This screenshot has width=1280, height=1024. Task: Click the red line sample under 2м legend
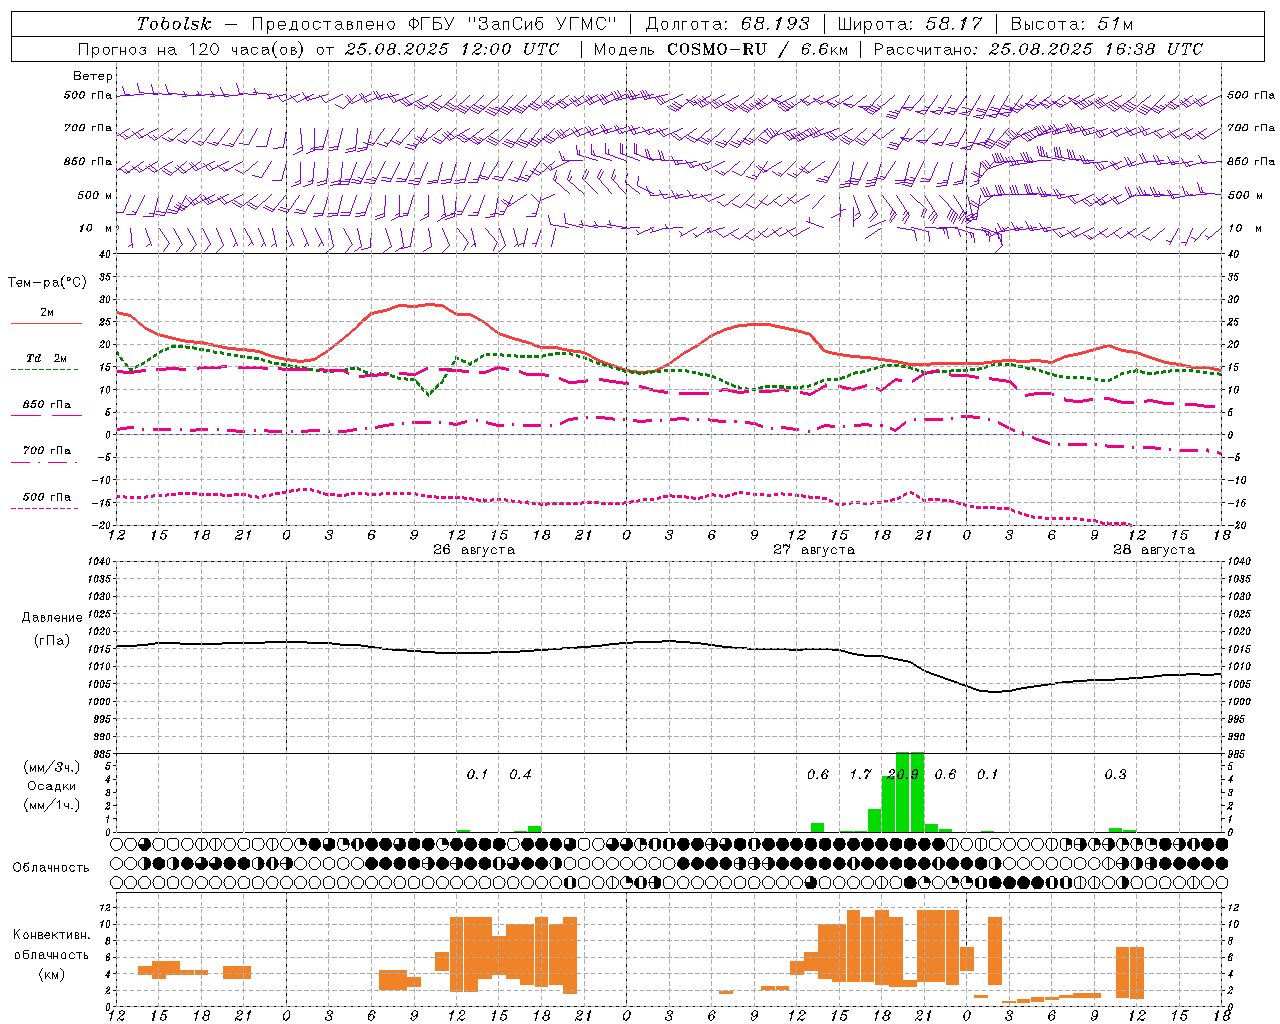pos(46,324)
